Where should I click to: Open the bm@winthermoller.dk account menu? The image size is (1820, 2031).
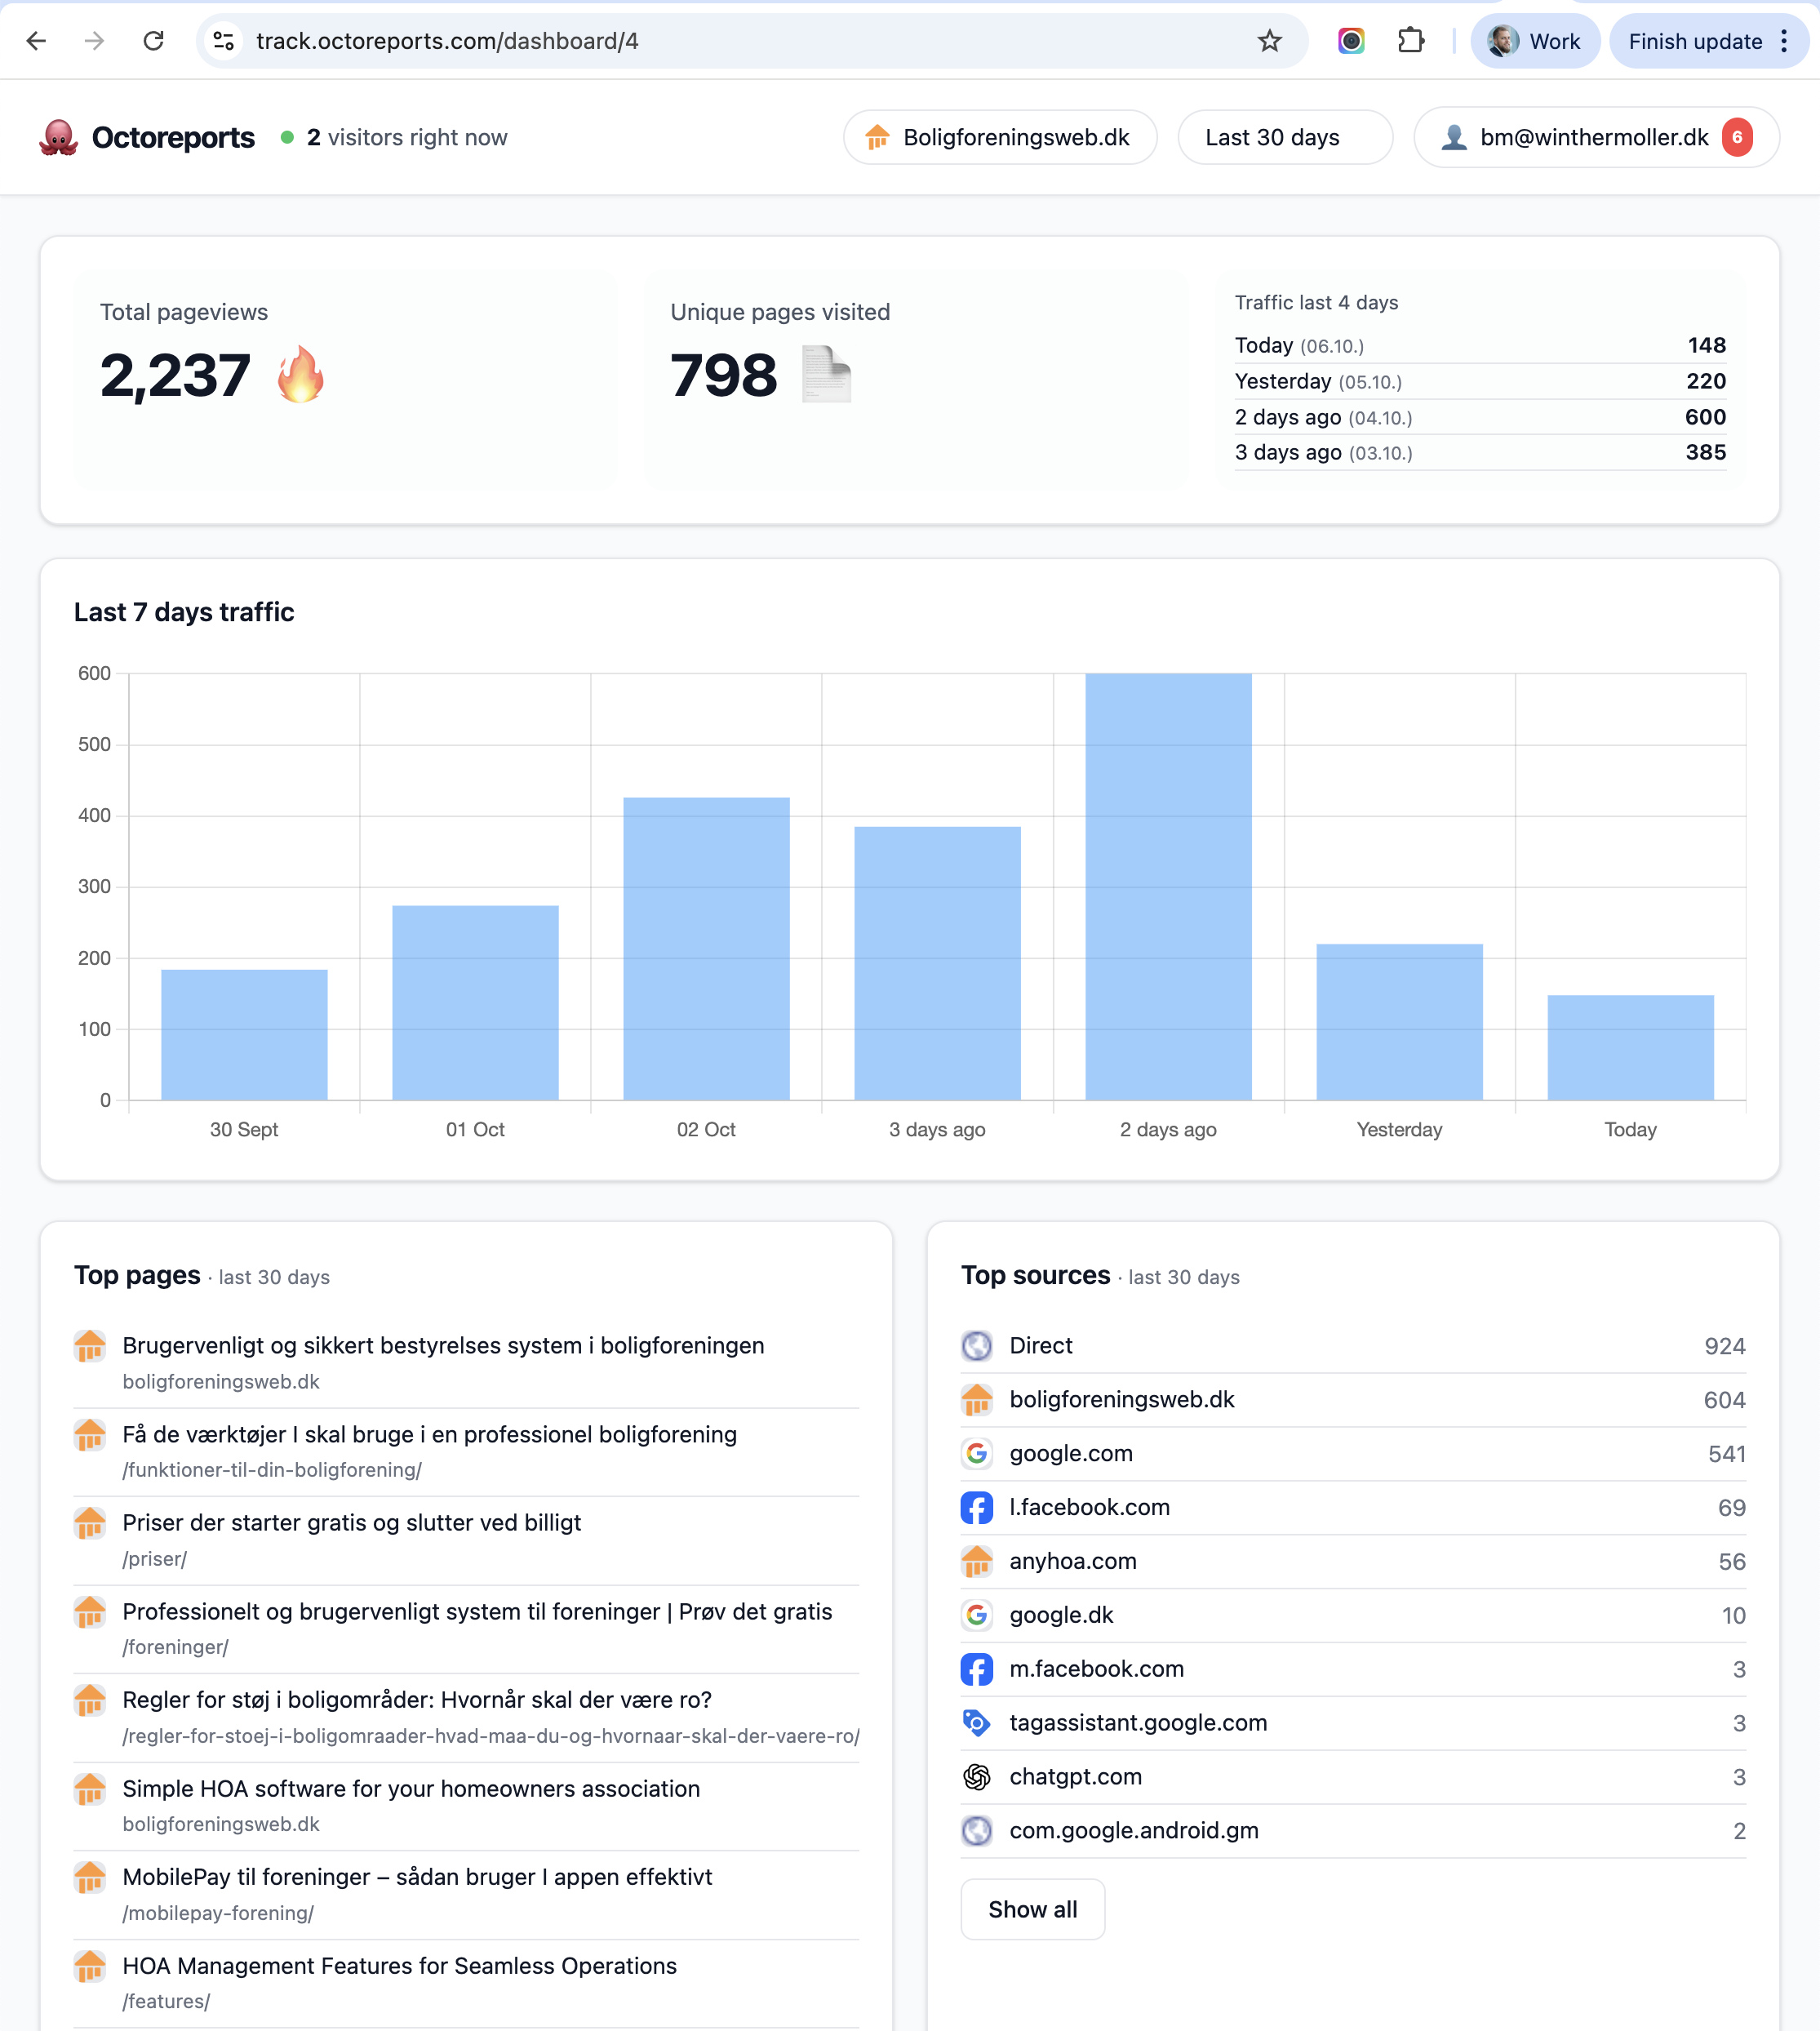point(1595,138)
